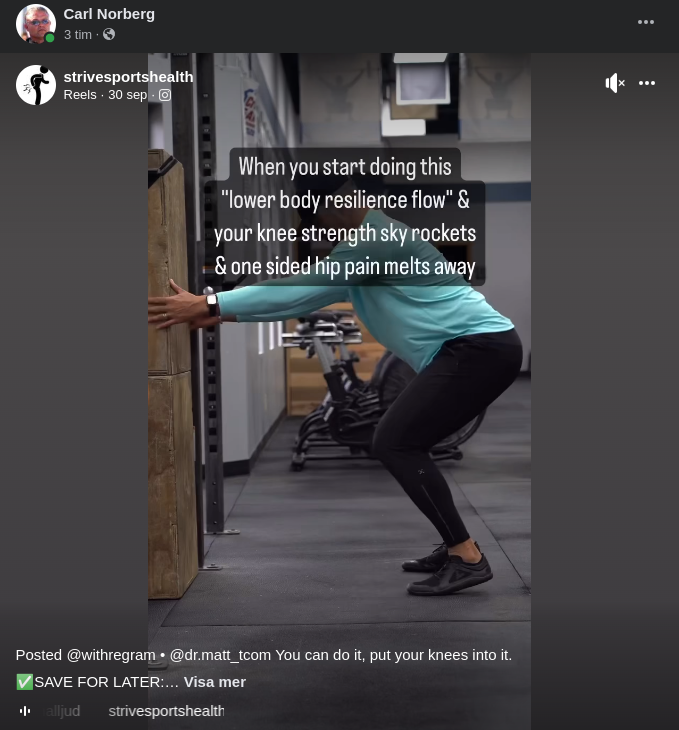
Task: Click the Instagram icon beside date
Action: point(165,95)
